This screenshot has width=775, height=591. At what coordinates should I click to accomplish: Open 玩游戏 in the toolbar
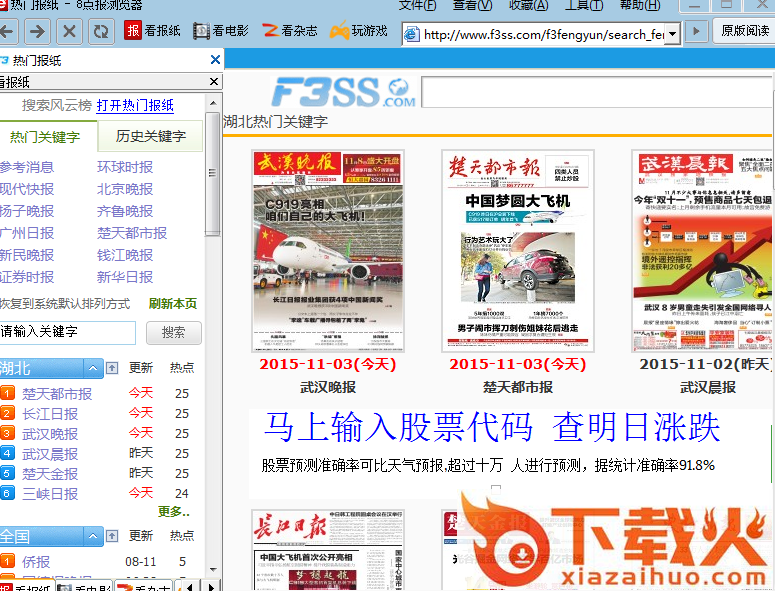click(x=359, y=31)
